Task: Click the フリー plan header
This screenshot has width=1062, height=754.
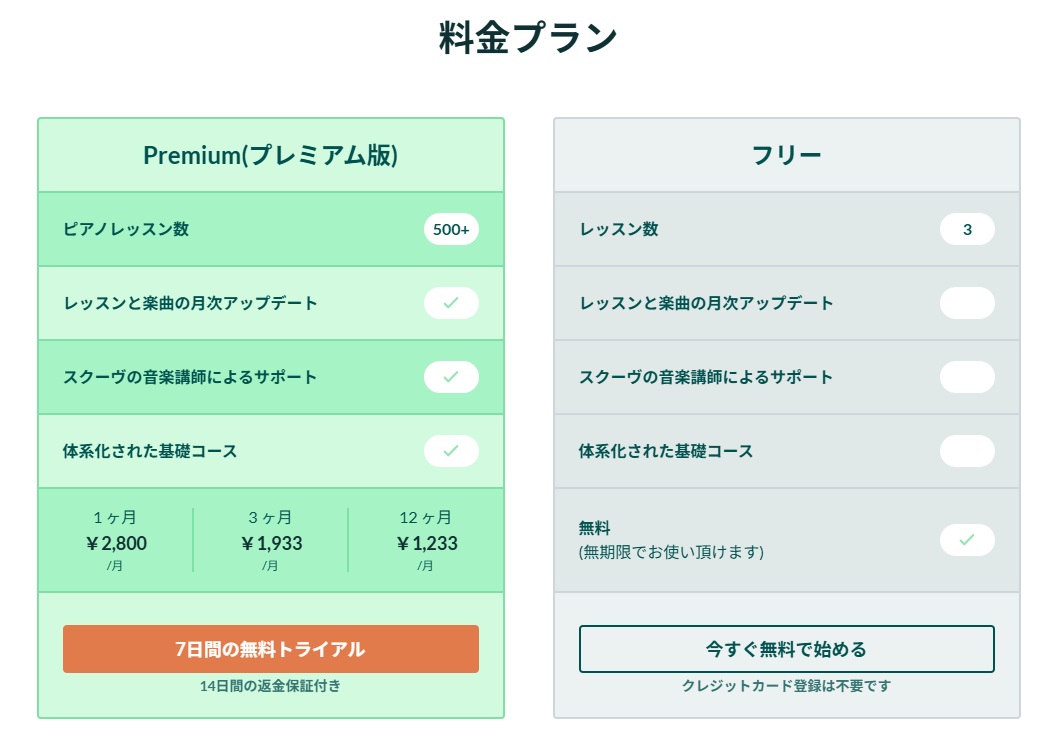Action: (x=786, y=155)
